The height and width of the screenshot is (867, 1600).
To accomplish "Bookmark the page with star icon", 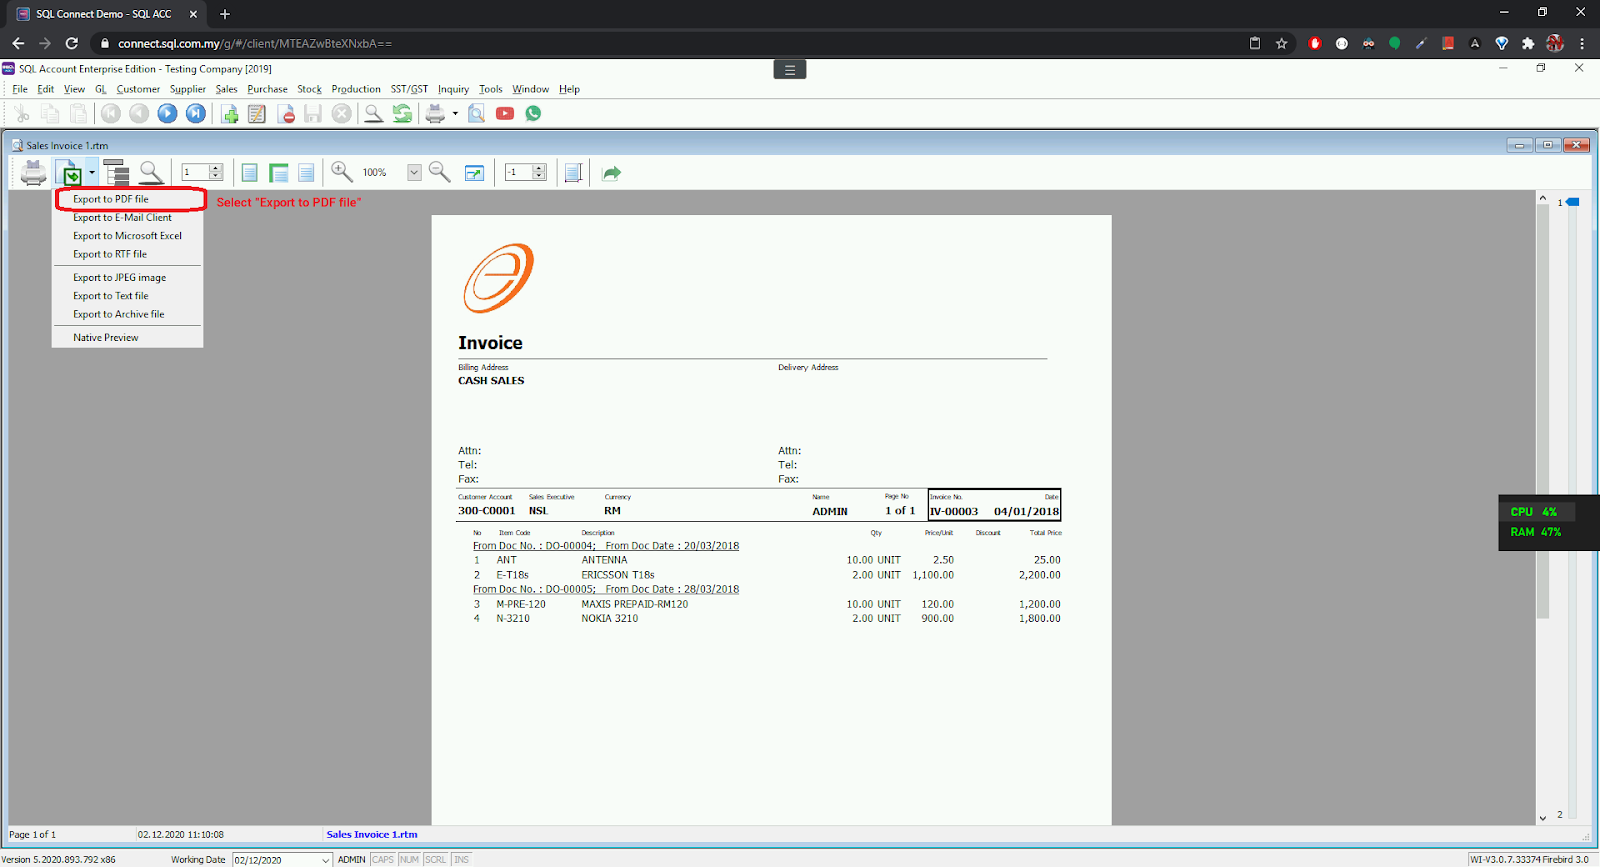I will tap(1281, 43).
